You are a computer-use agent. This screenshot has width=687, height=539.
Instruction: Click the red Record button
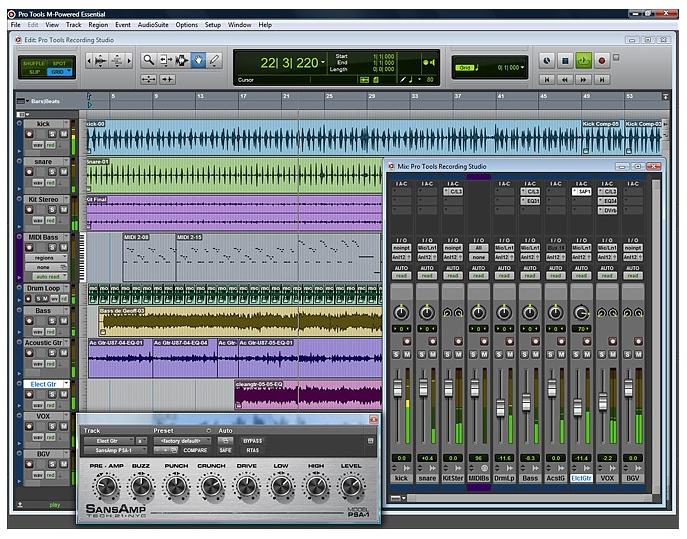point(602,60)
